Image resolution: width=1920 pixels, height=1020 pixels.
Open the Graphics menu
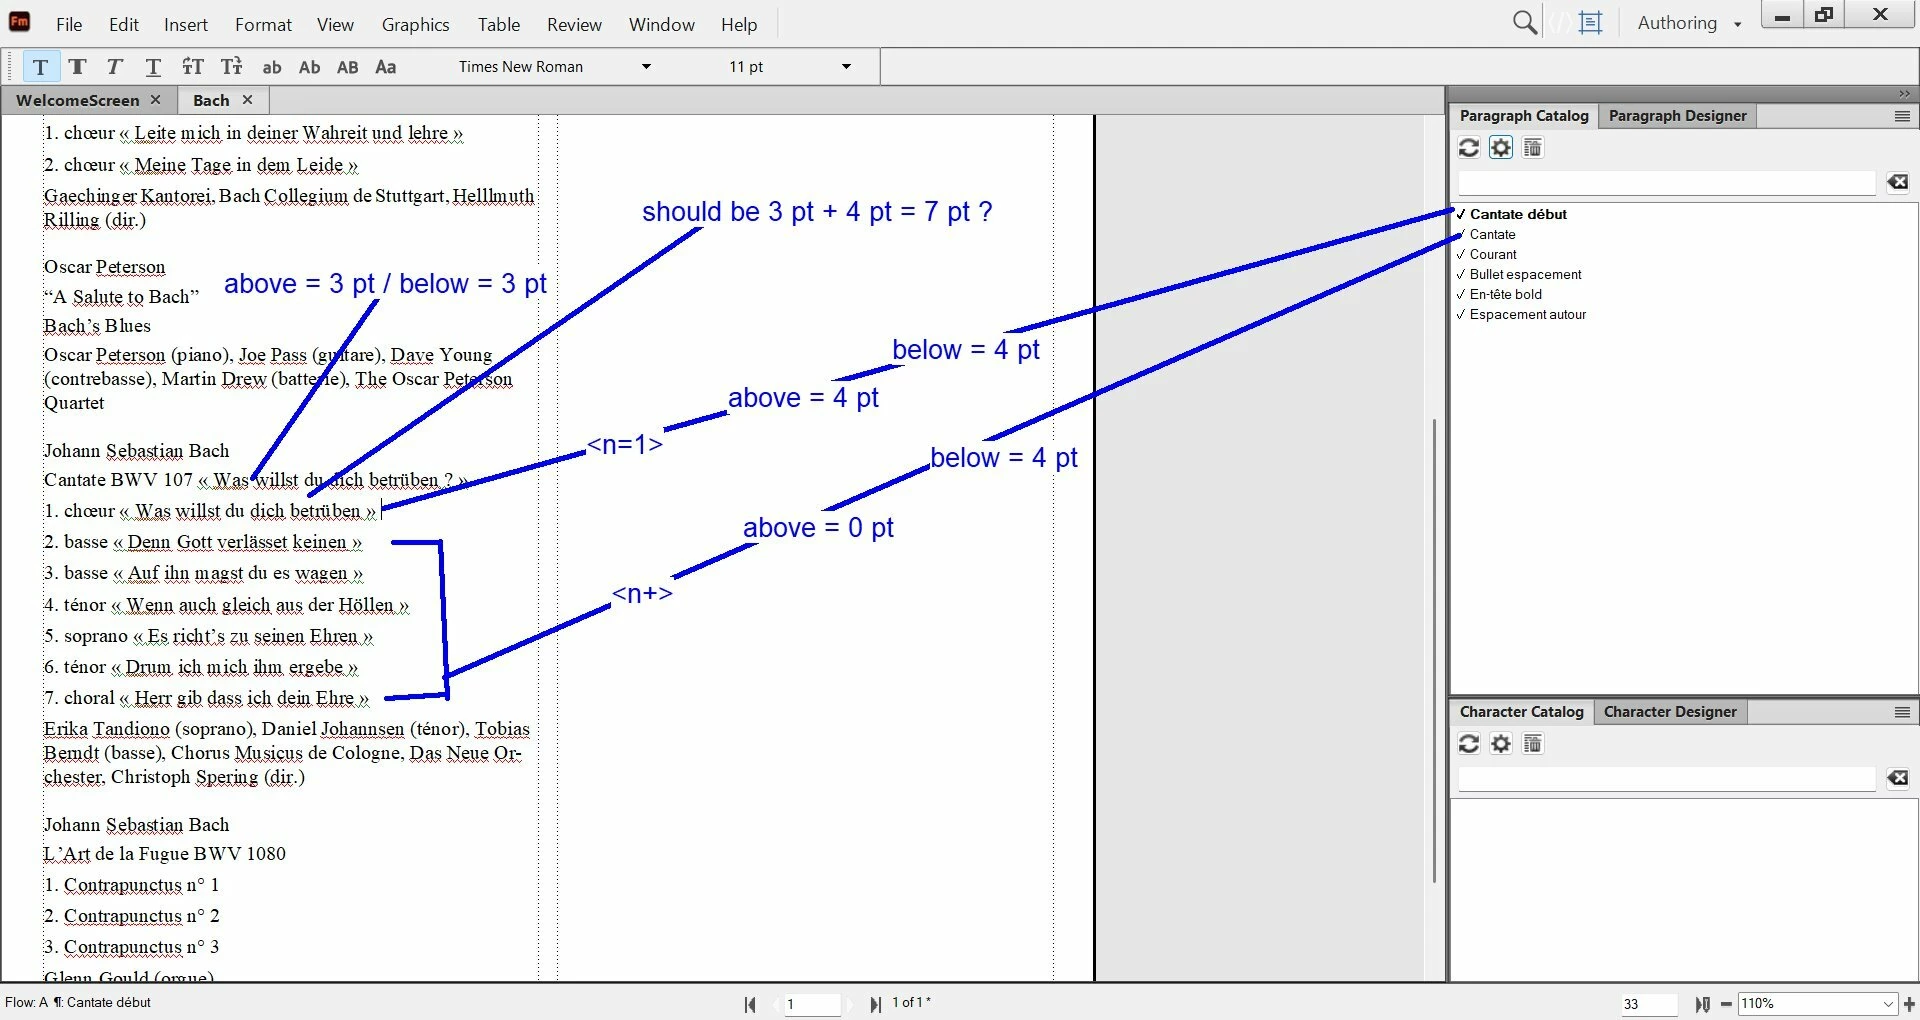click(415, 24)
